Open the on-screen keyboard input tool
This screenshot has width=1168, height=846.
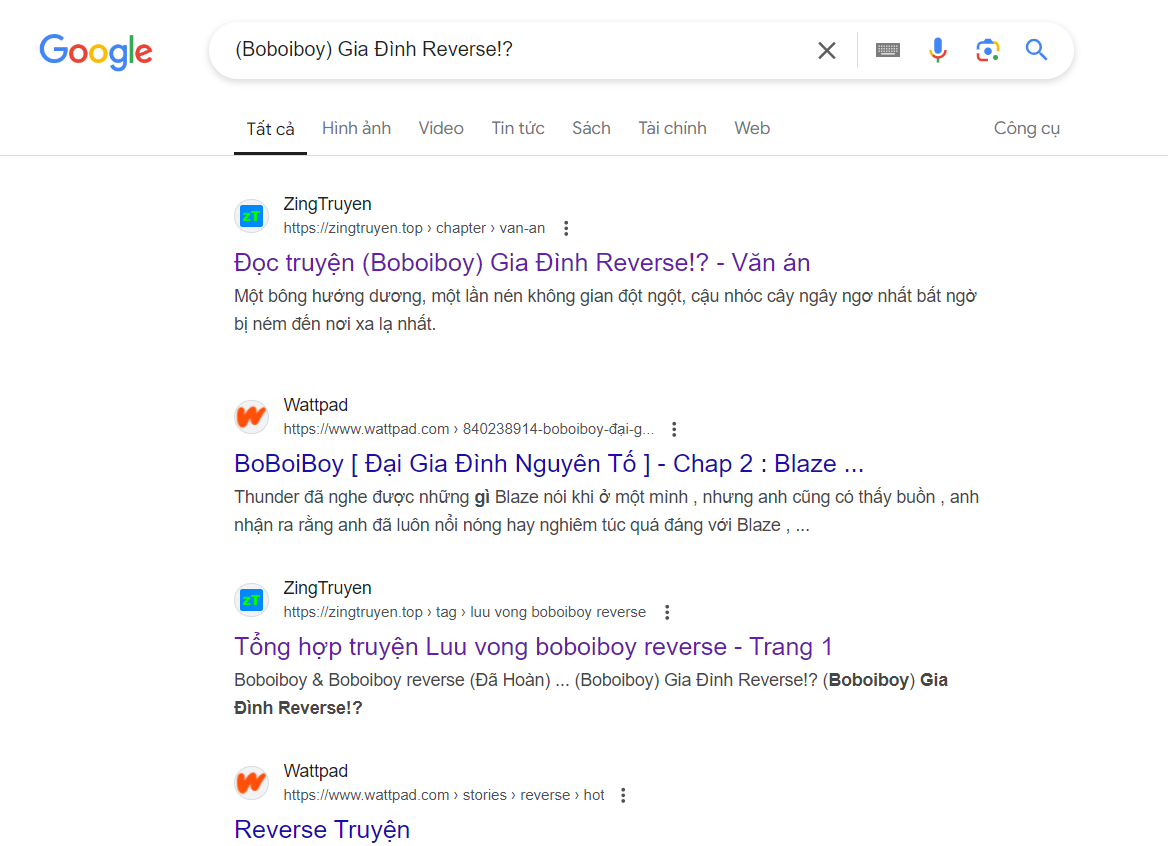click(888, 50)
